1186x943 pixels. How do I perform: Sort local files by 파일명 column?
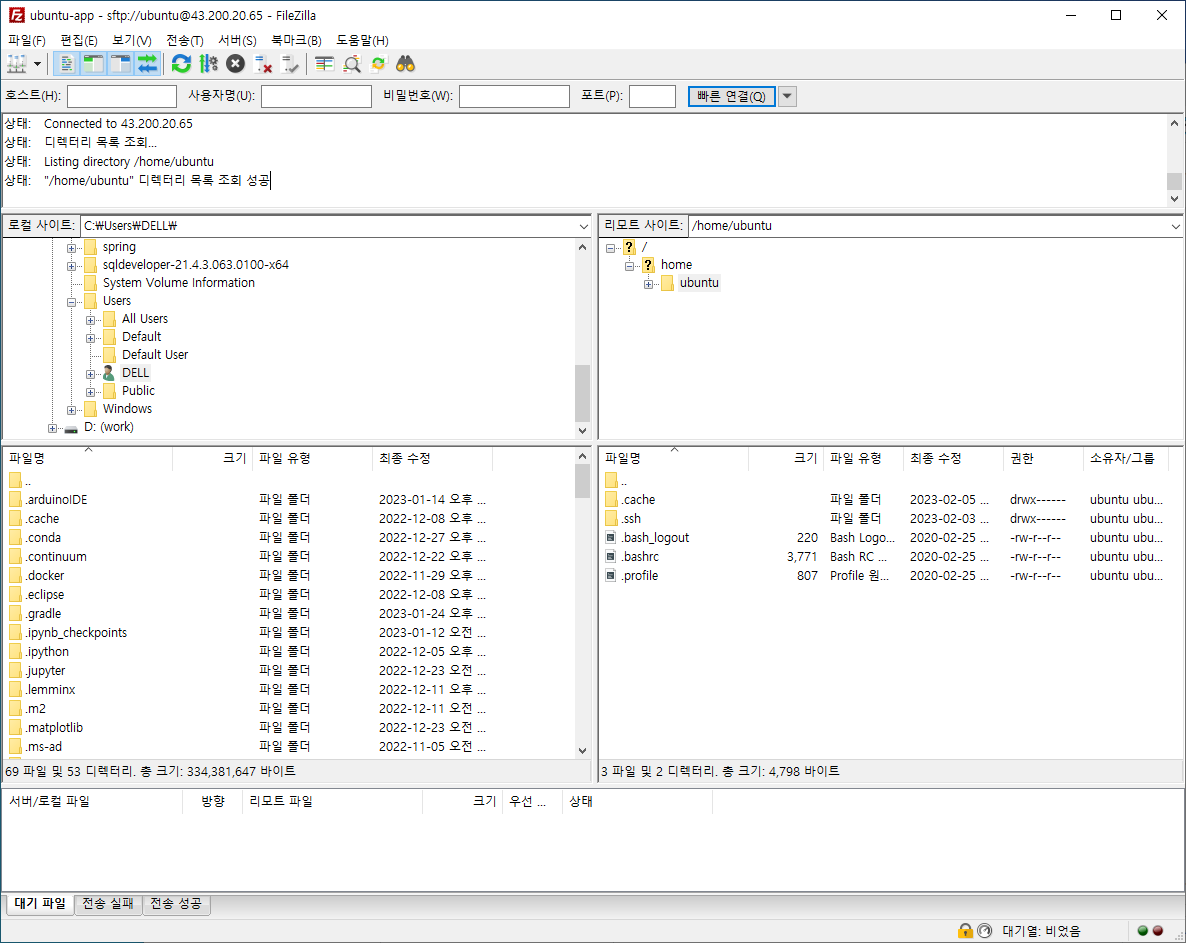[88, 458]
